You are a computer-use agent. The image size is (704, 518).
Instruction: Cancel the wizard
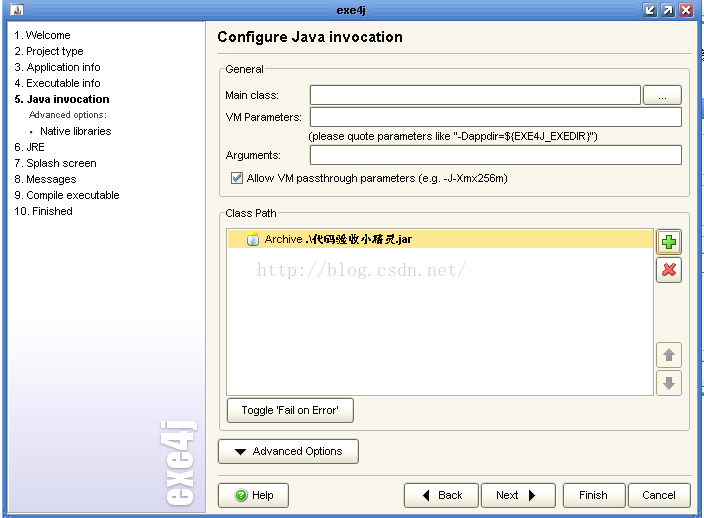tap(659, 495)
